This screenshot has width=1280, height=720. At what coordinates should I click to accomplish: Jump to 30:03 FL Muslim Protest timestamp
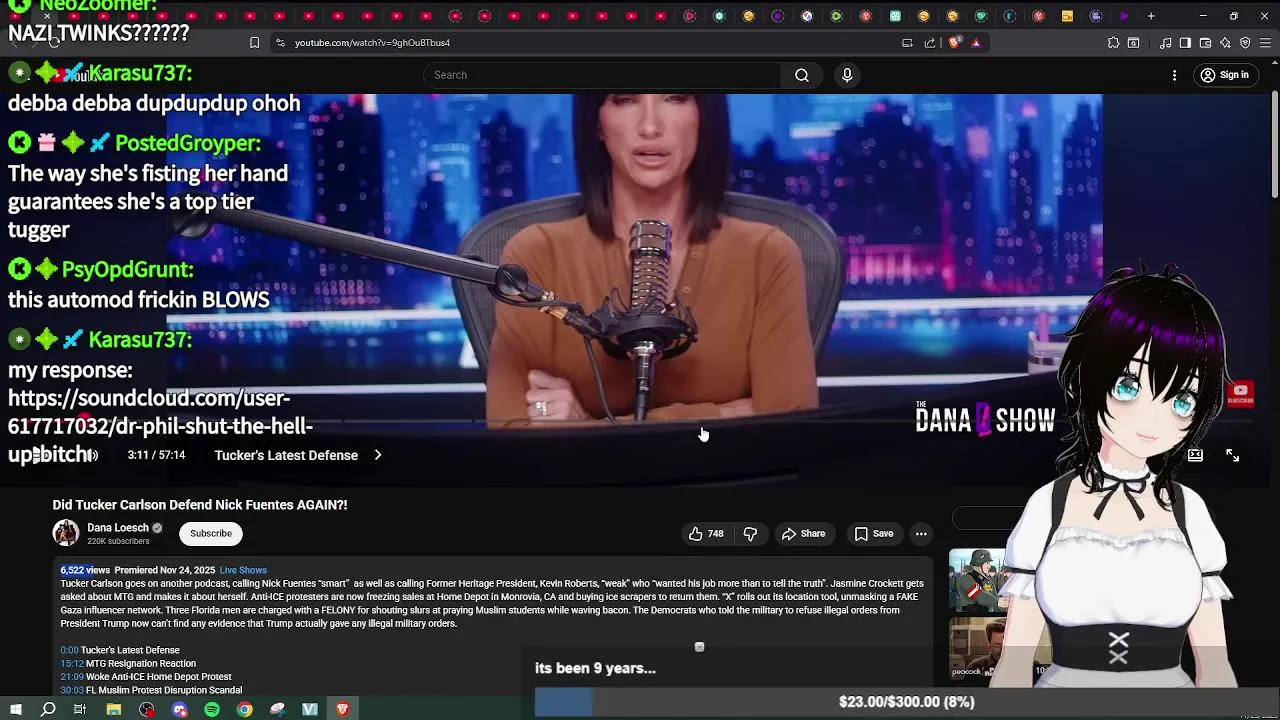click(x=72, y=690)
